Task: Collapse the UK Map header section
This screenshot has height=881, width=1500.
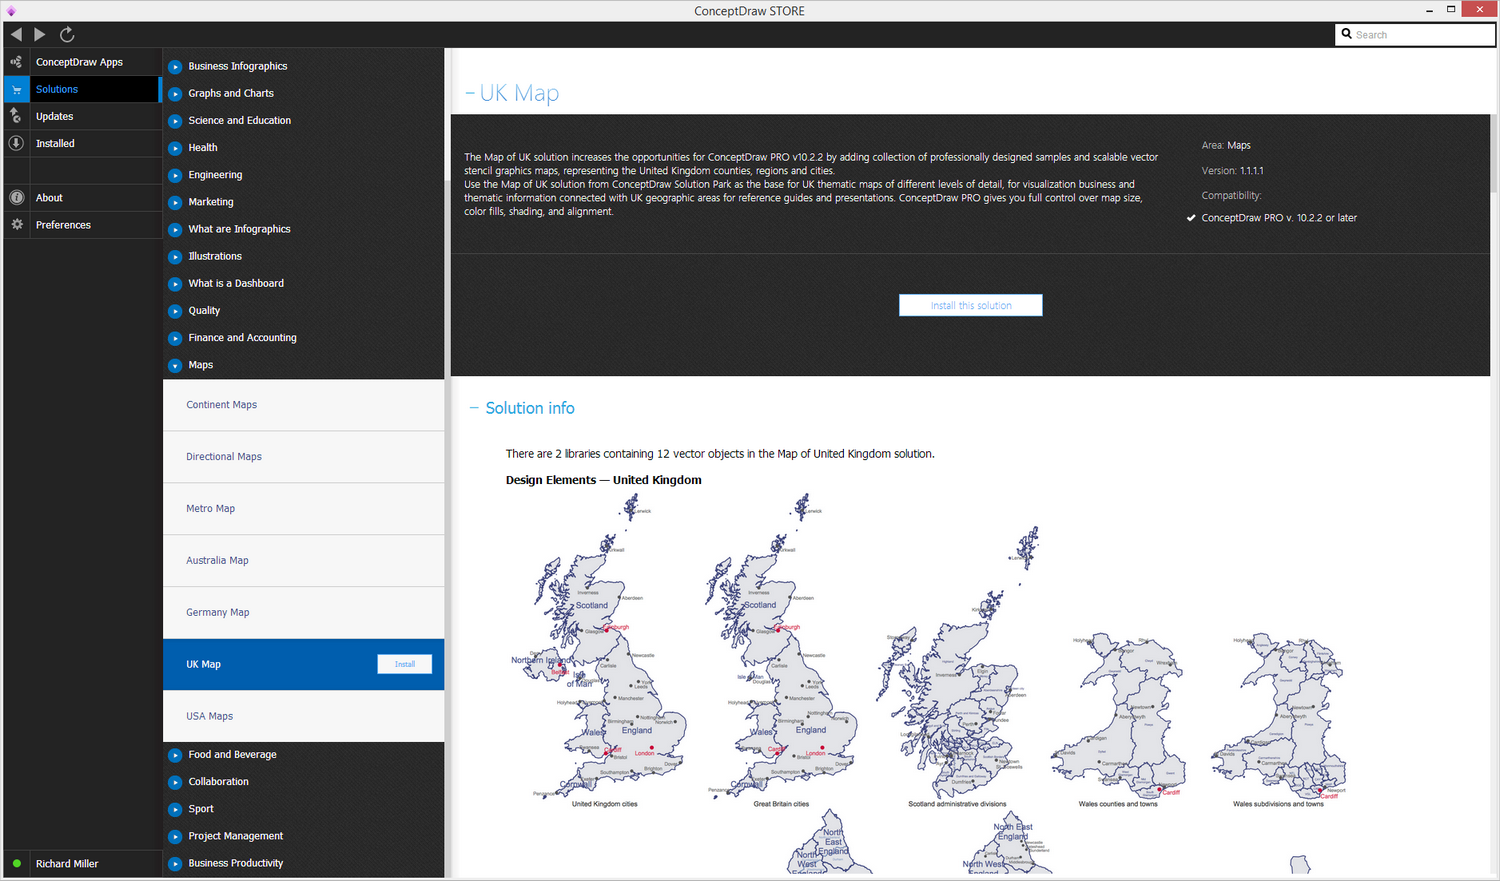Action: [x=470, y=93]
